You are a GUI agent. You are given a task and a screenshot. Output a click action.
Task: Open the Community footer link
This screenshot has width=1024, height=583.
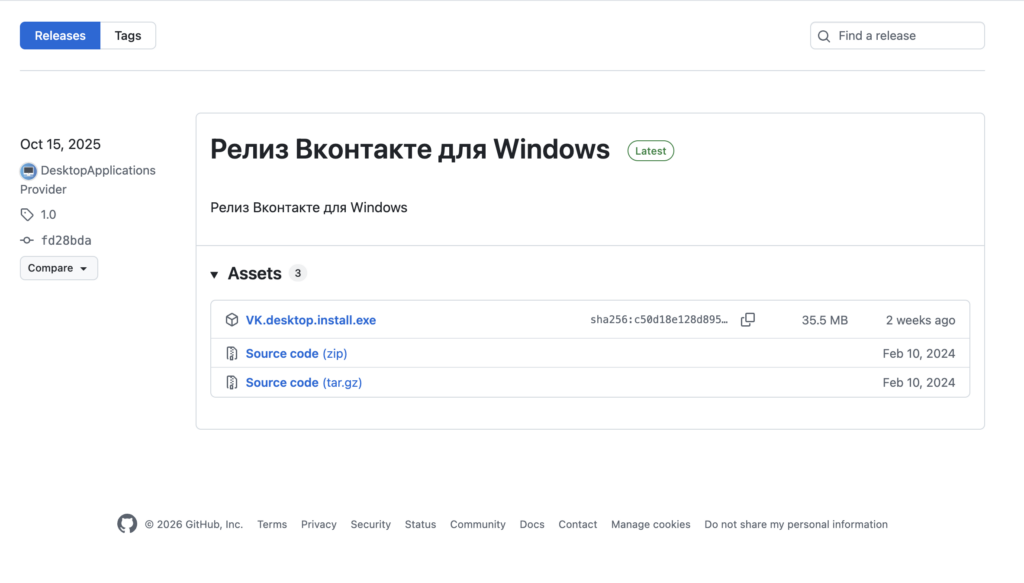[x=477, y=524]
